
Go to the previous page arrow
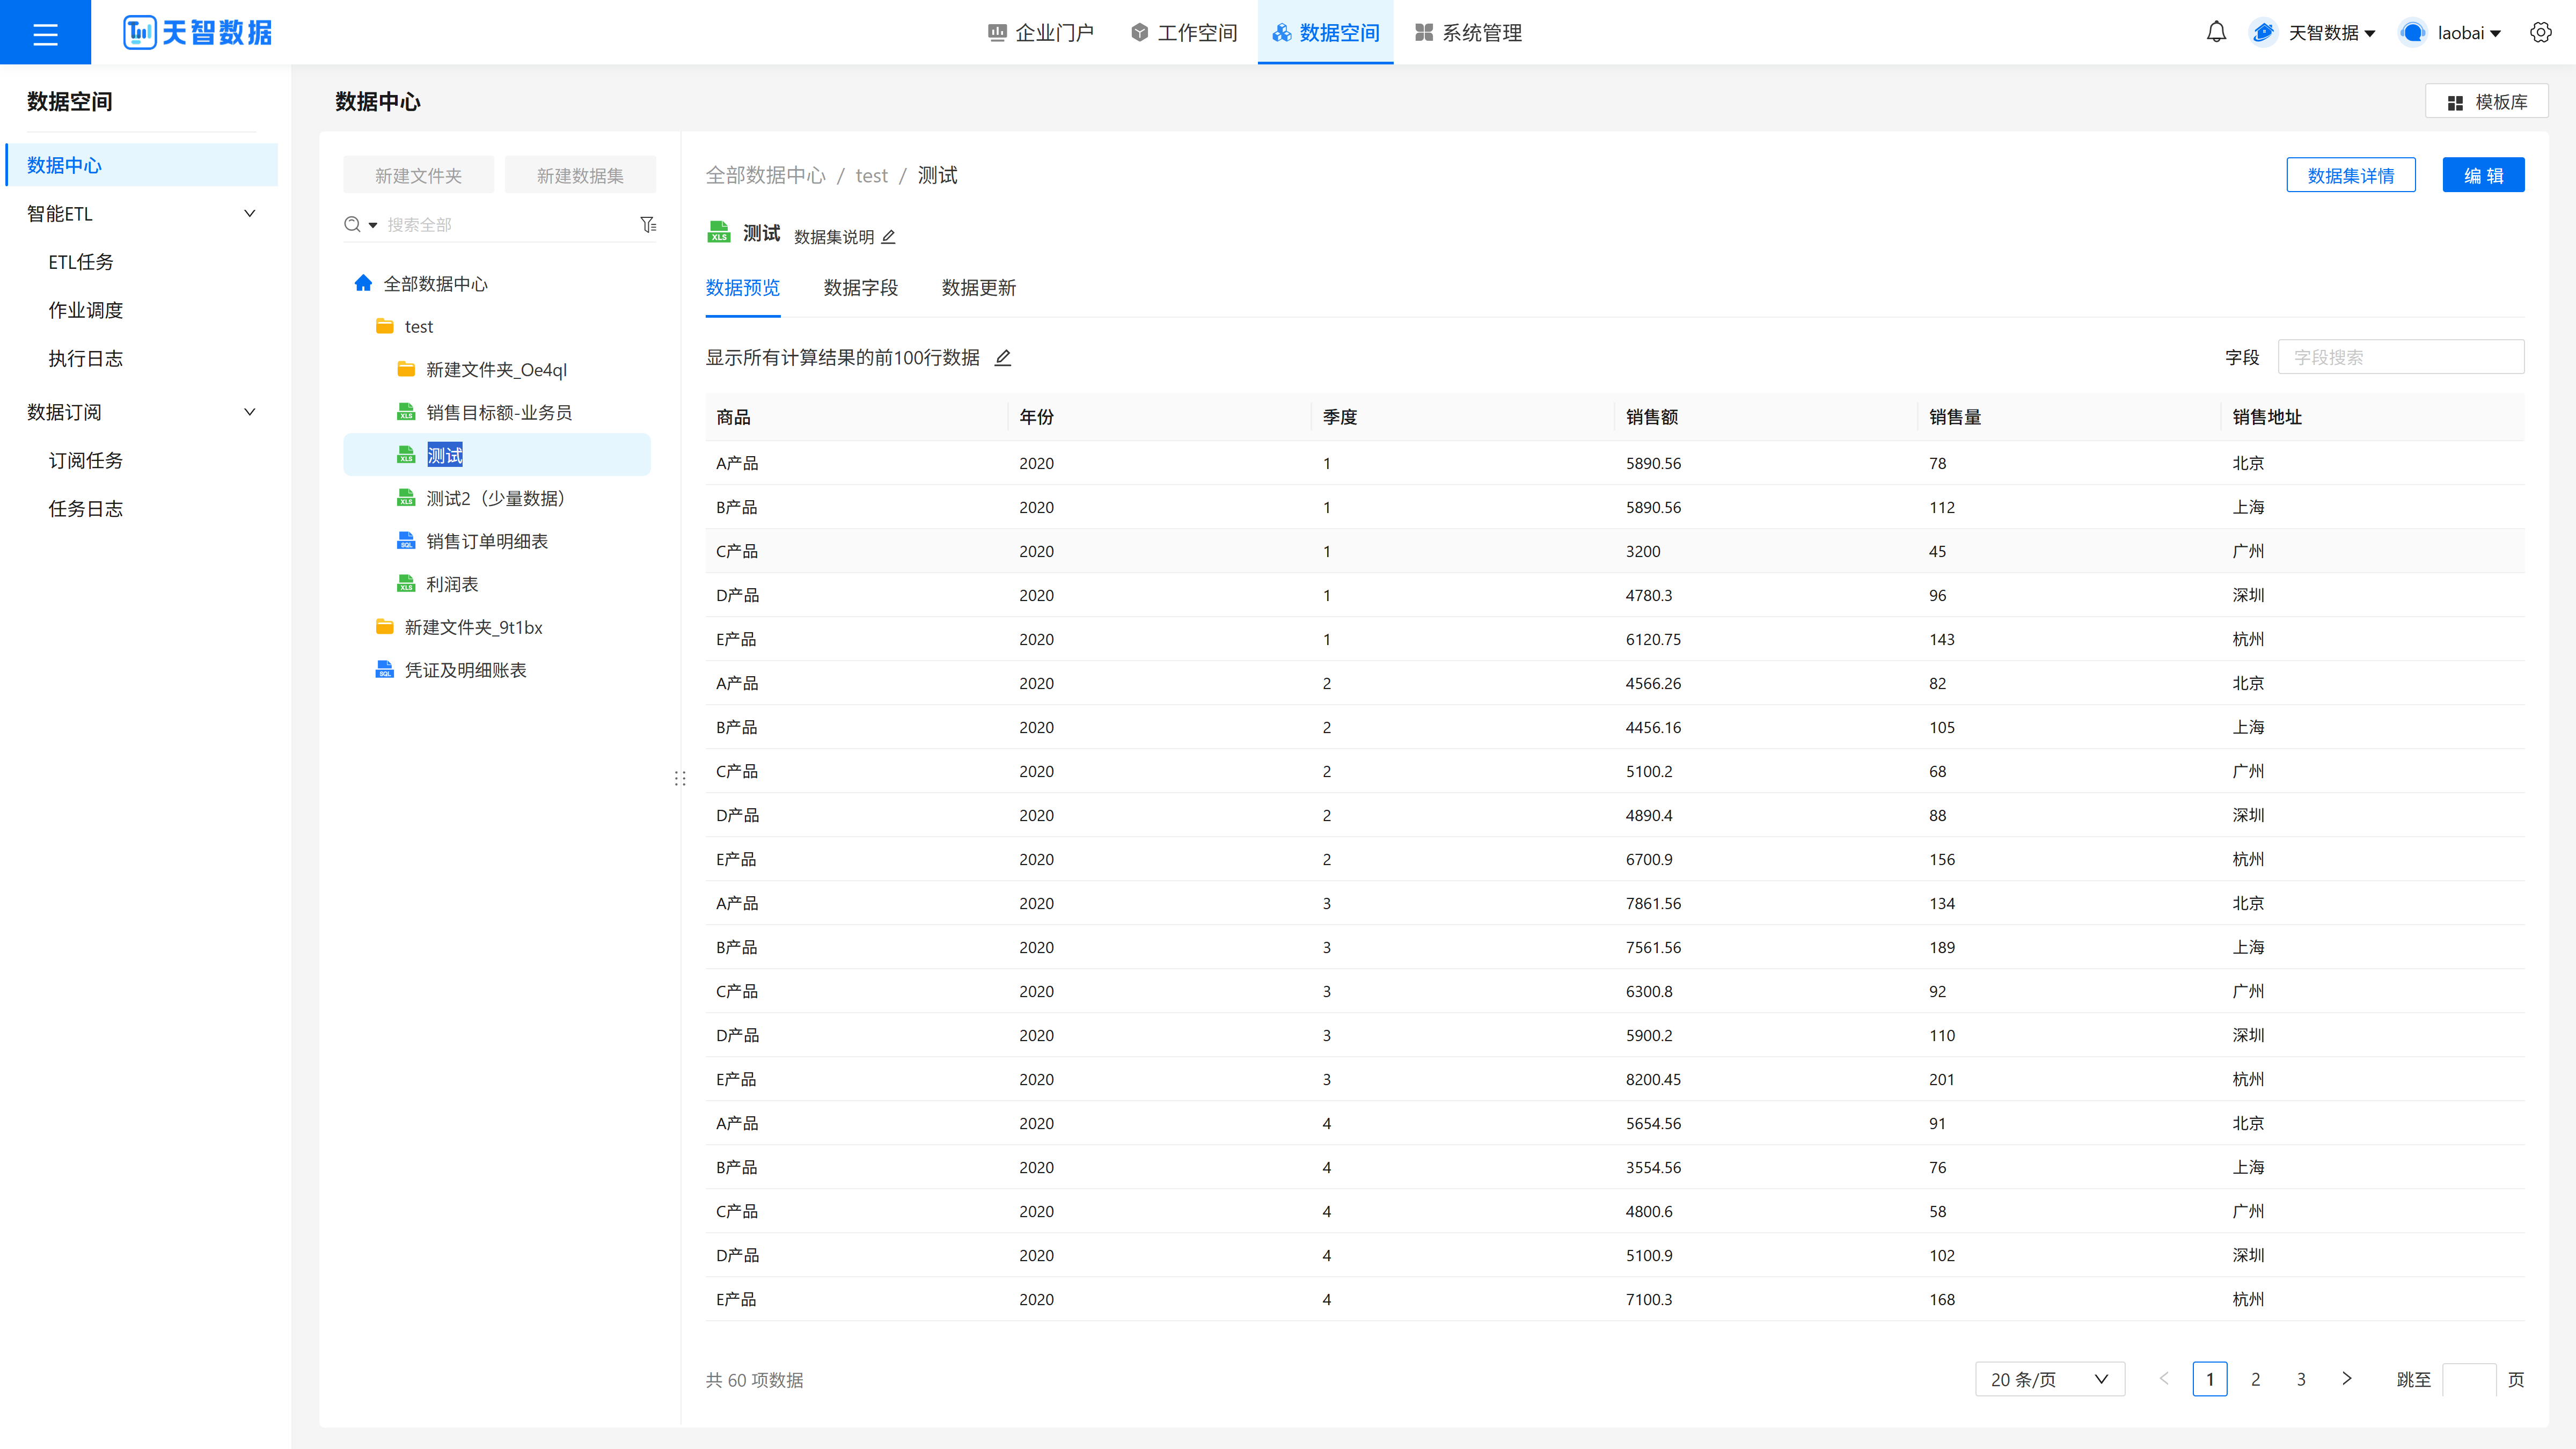pyautogui.click(x=2164, y=1379)
